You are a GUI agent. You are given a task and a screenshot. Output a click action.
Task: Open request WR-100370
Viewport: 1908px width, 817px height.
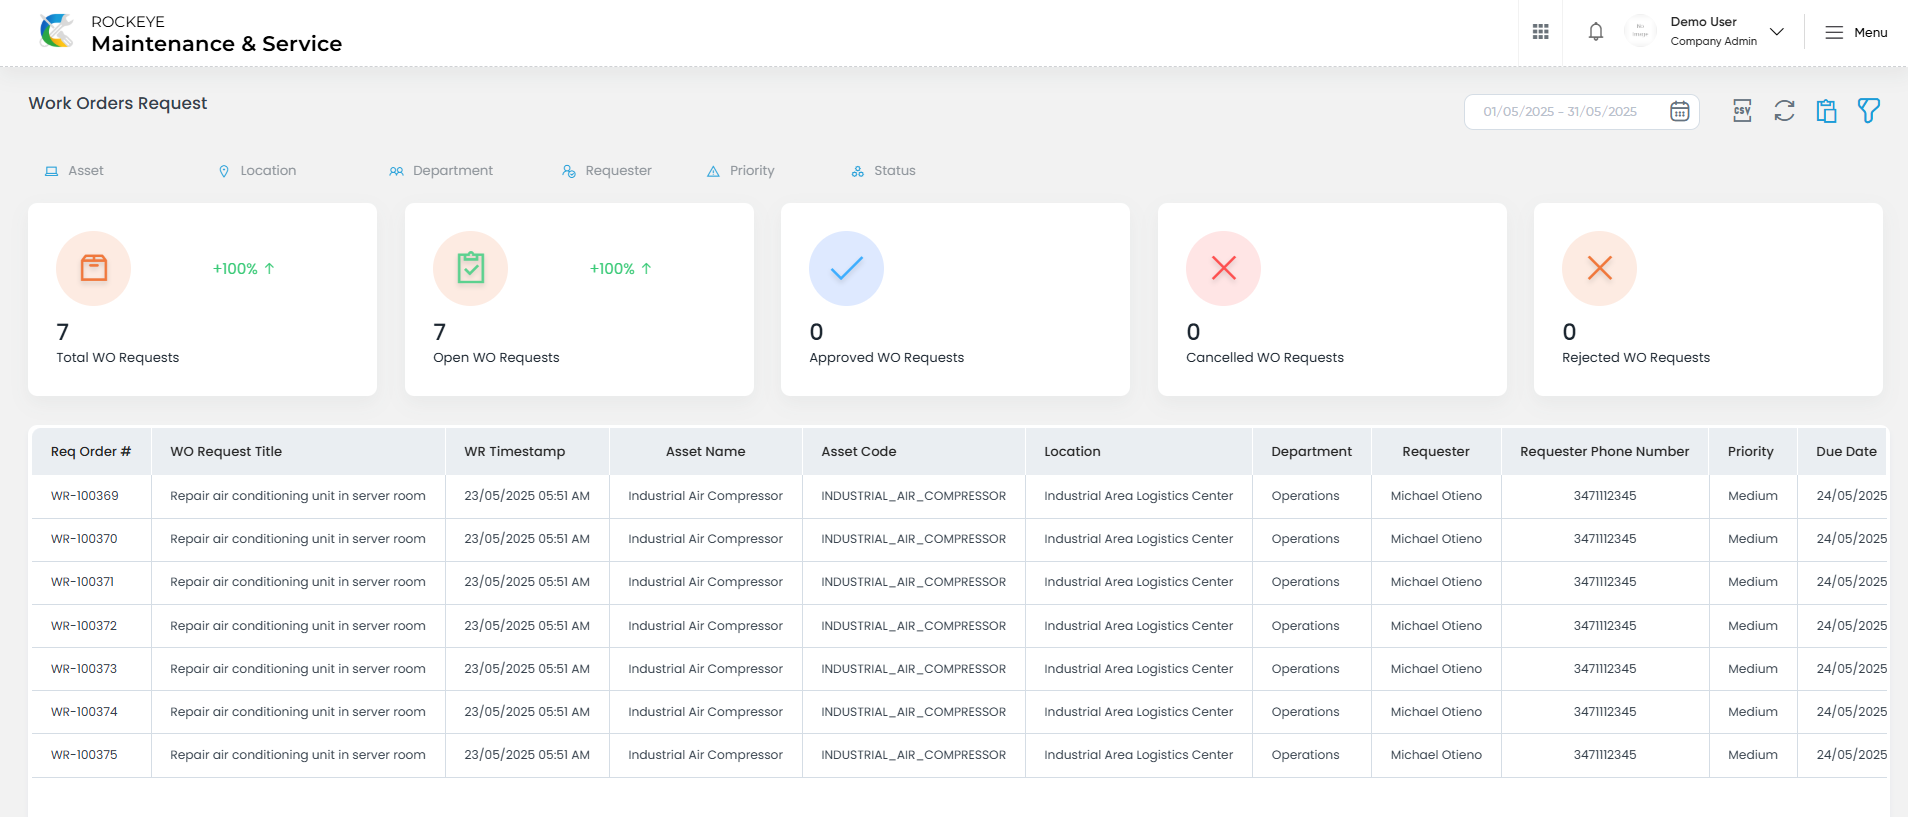(85, 539)
